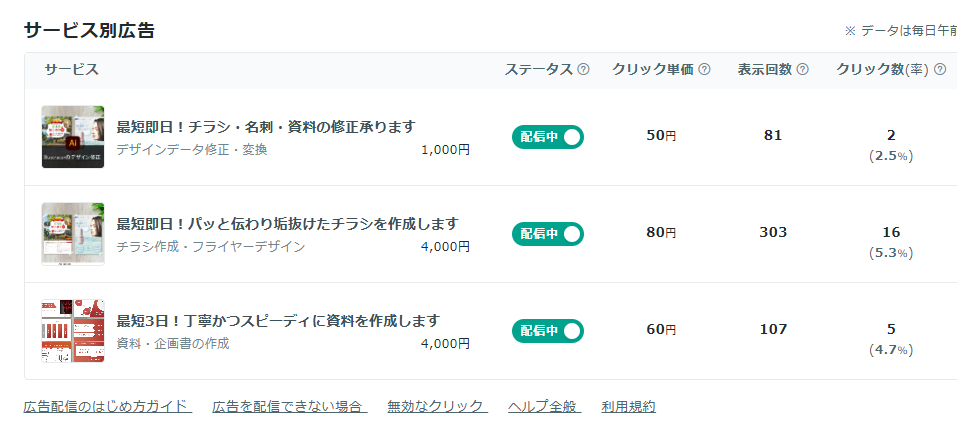The image size is (957, 431).
Task: Open ヘルプ全般 link
Action: [x=543, y=406]
